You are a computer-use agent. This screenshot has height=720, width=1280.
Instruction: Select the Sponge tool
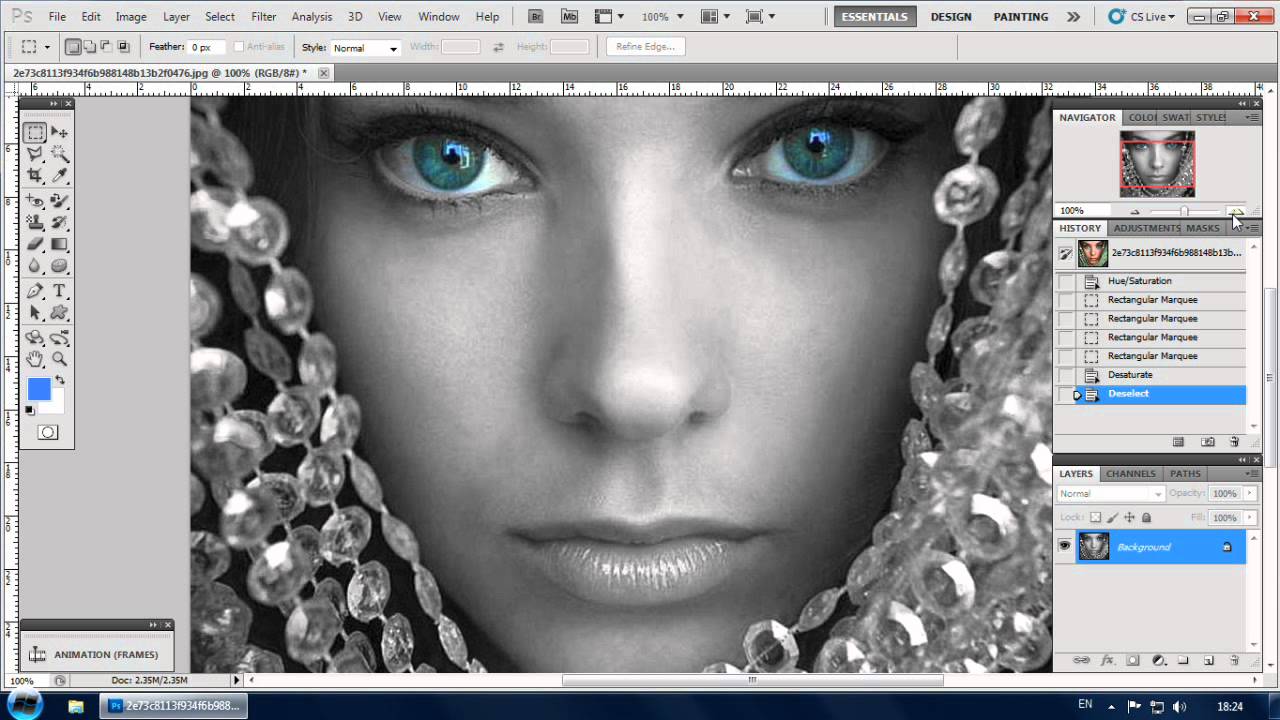(x=60, y=266)
